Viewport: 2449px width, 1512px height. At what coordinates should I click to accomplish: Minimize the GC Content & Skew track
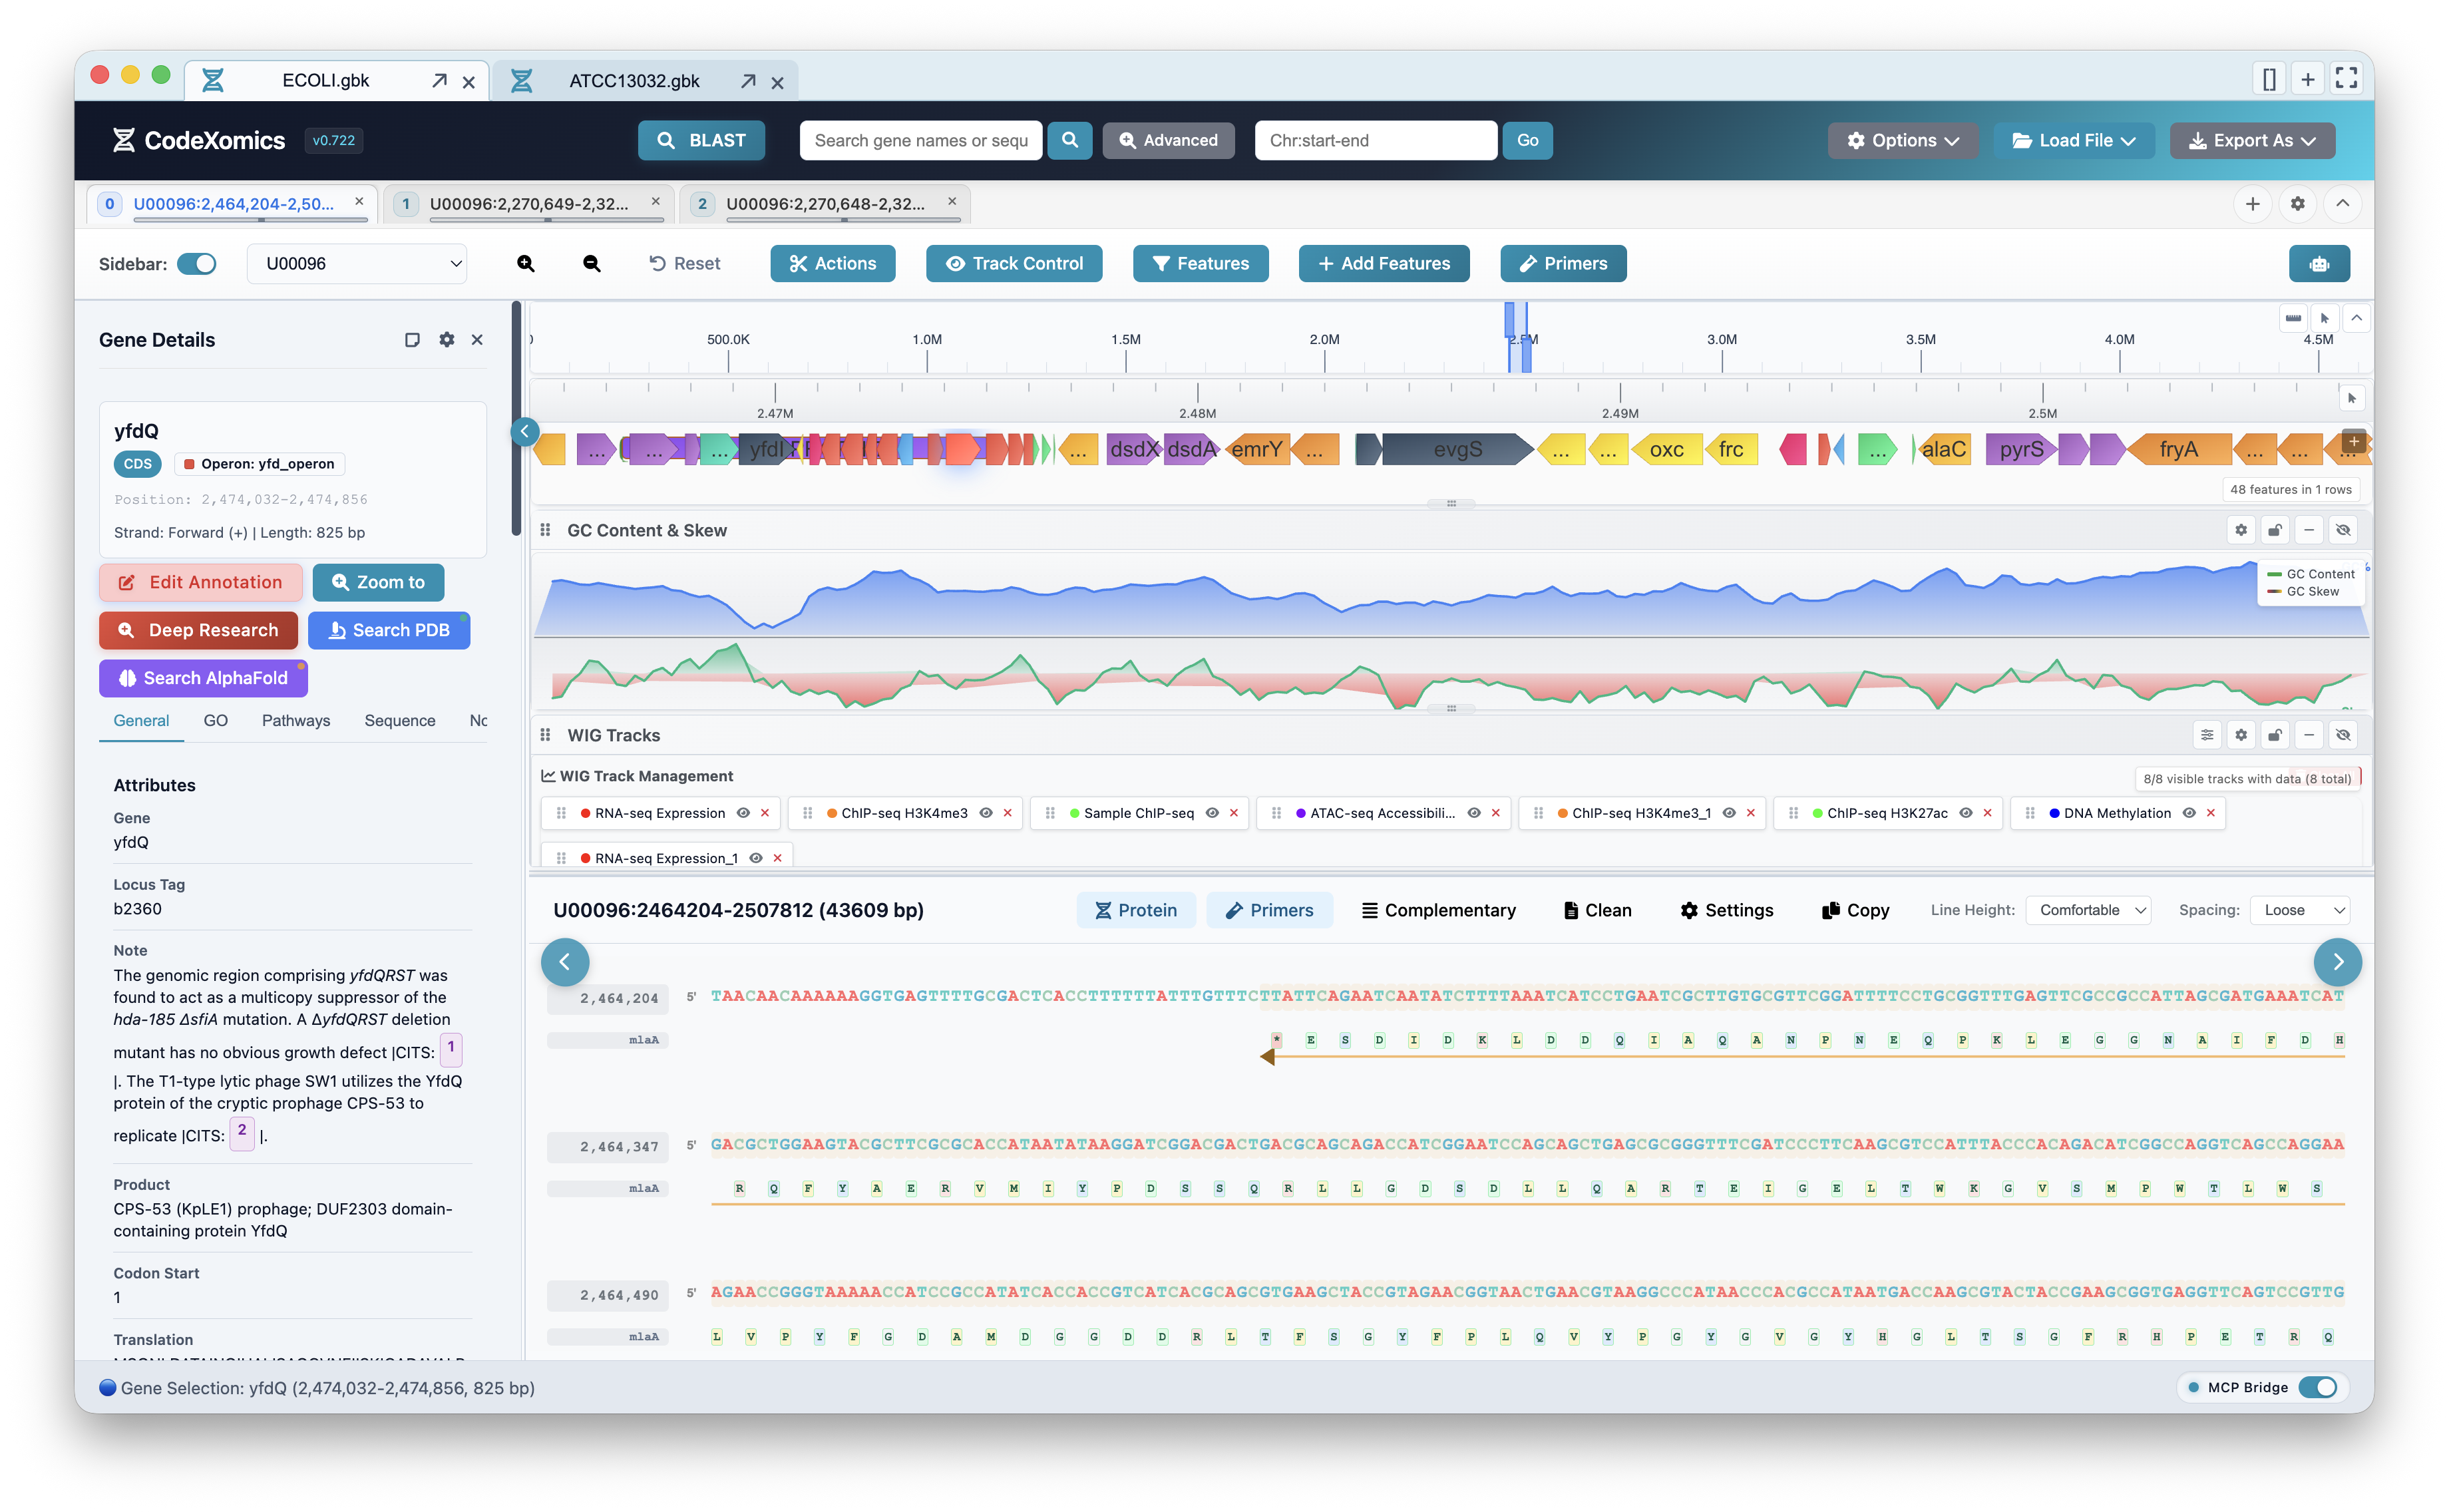click(2309, 530)
